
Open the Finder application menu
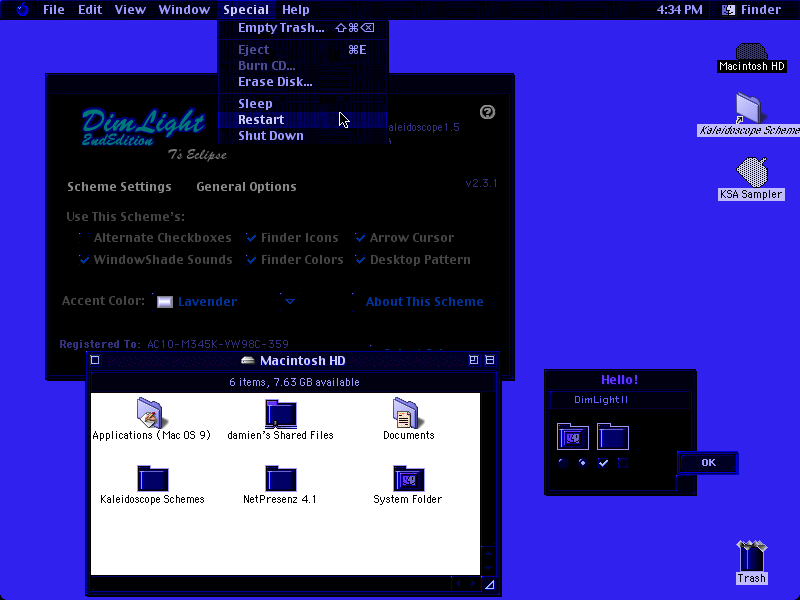click(752, 9)
